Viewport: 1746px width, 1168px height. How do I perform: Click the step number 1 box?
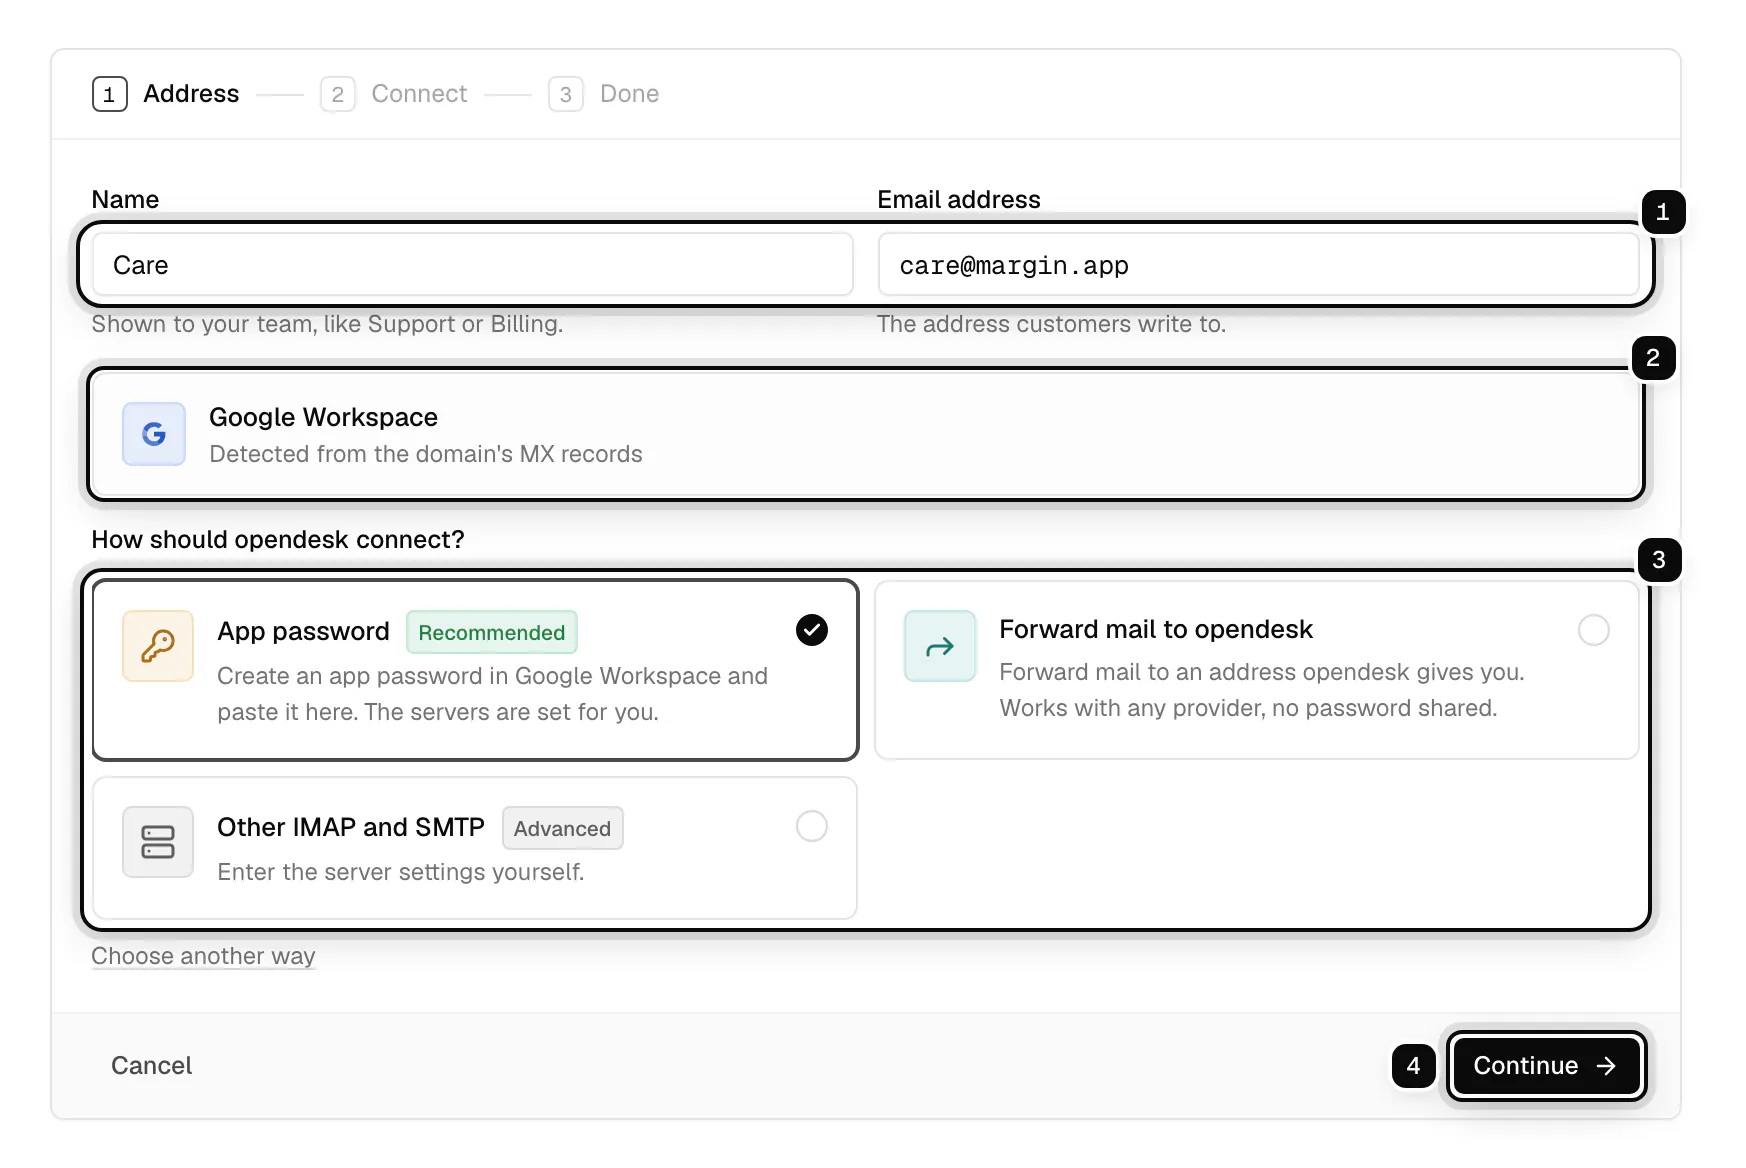pos(110,94)
